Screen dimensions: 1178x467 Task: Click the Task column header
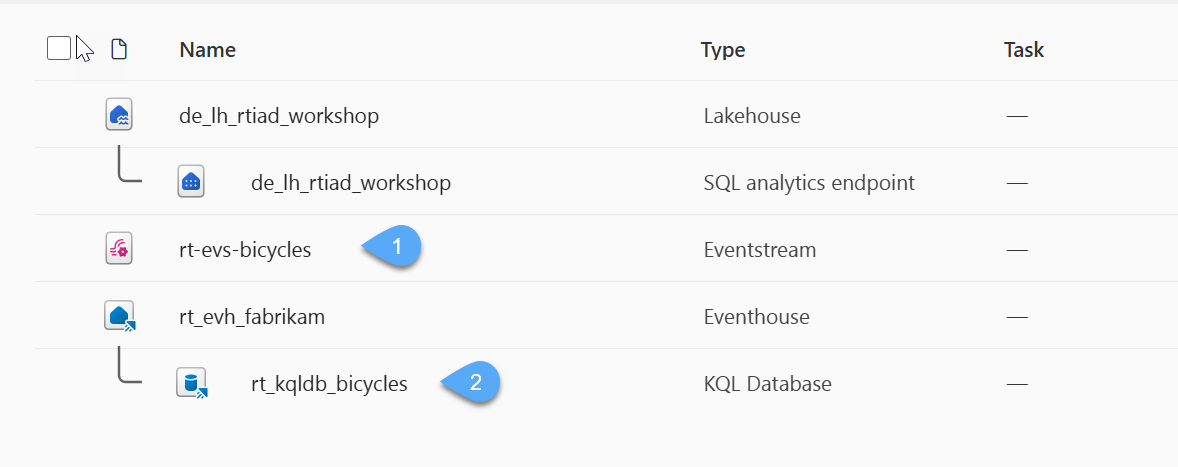point(1024,50)
